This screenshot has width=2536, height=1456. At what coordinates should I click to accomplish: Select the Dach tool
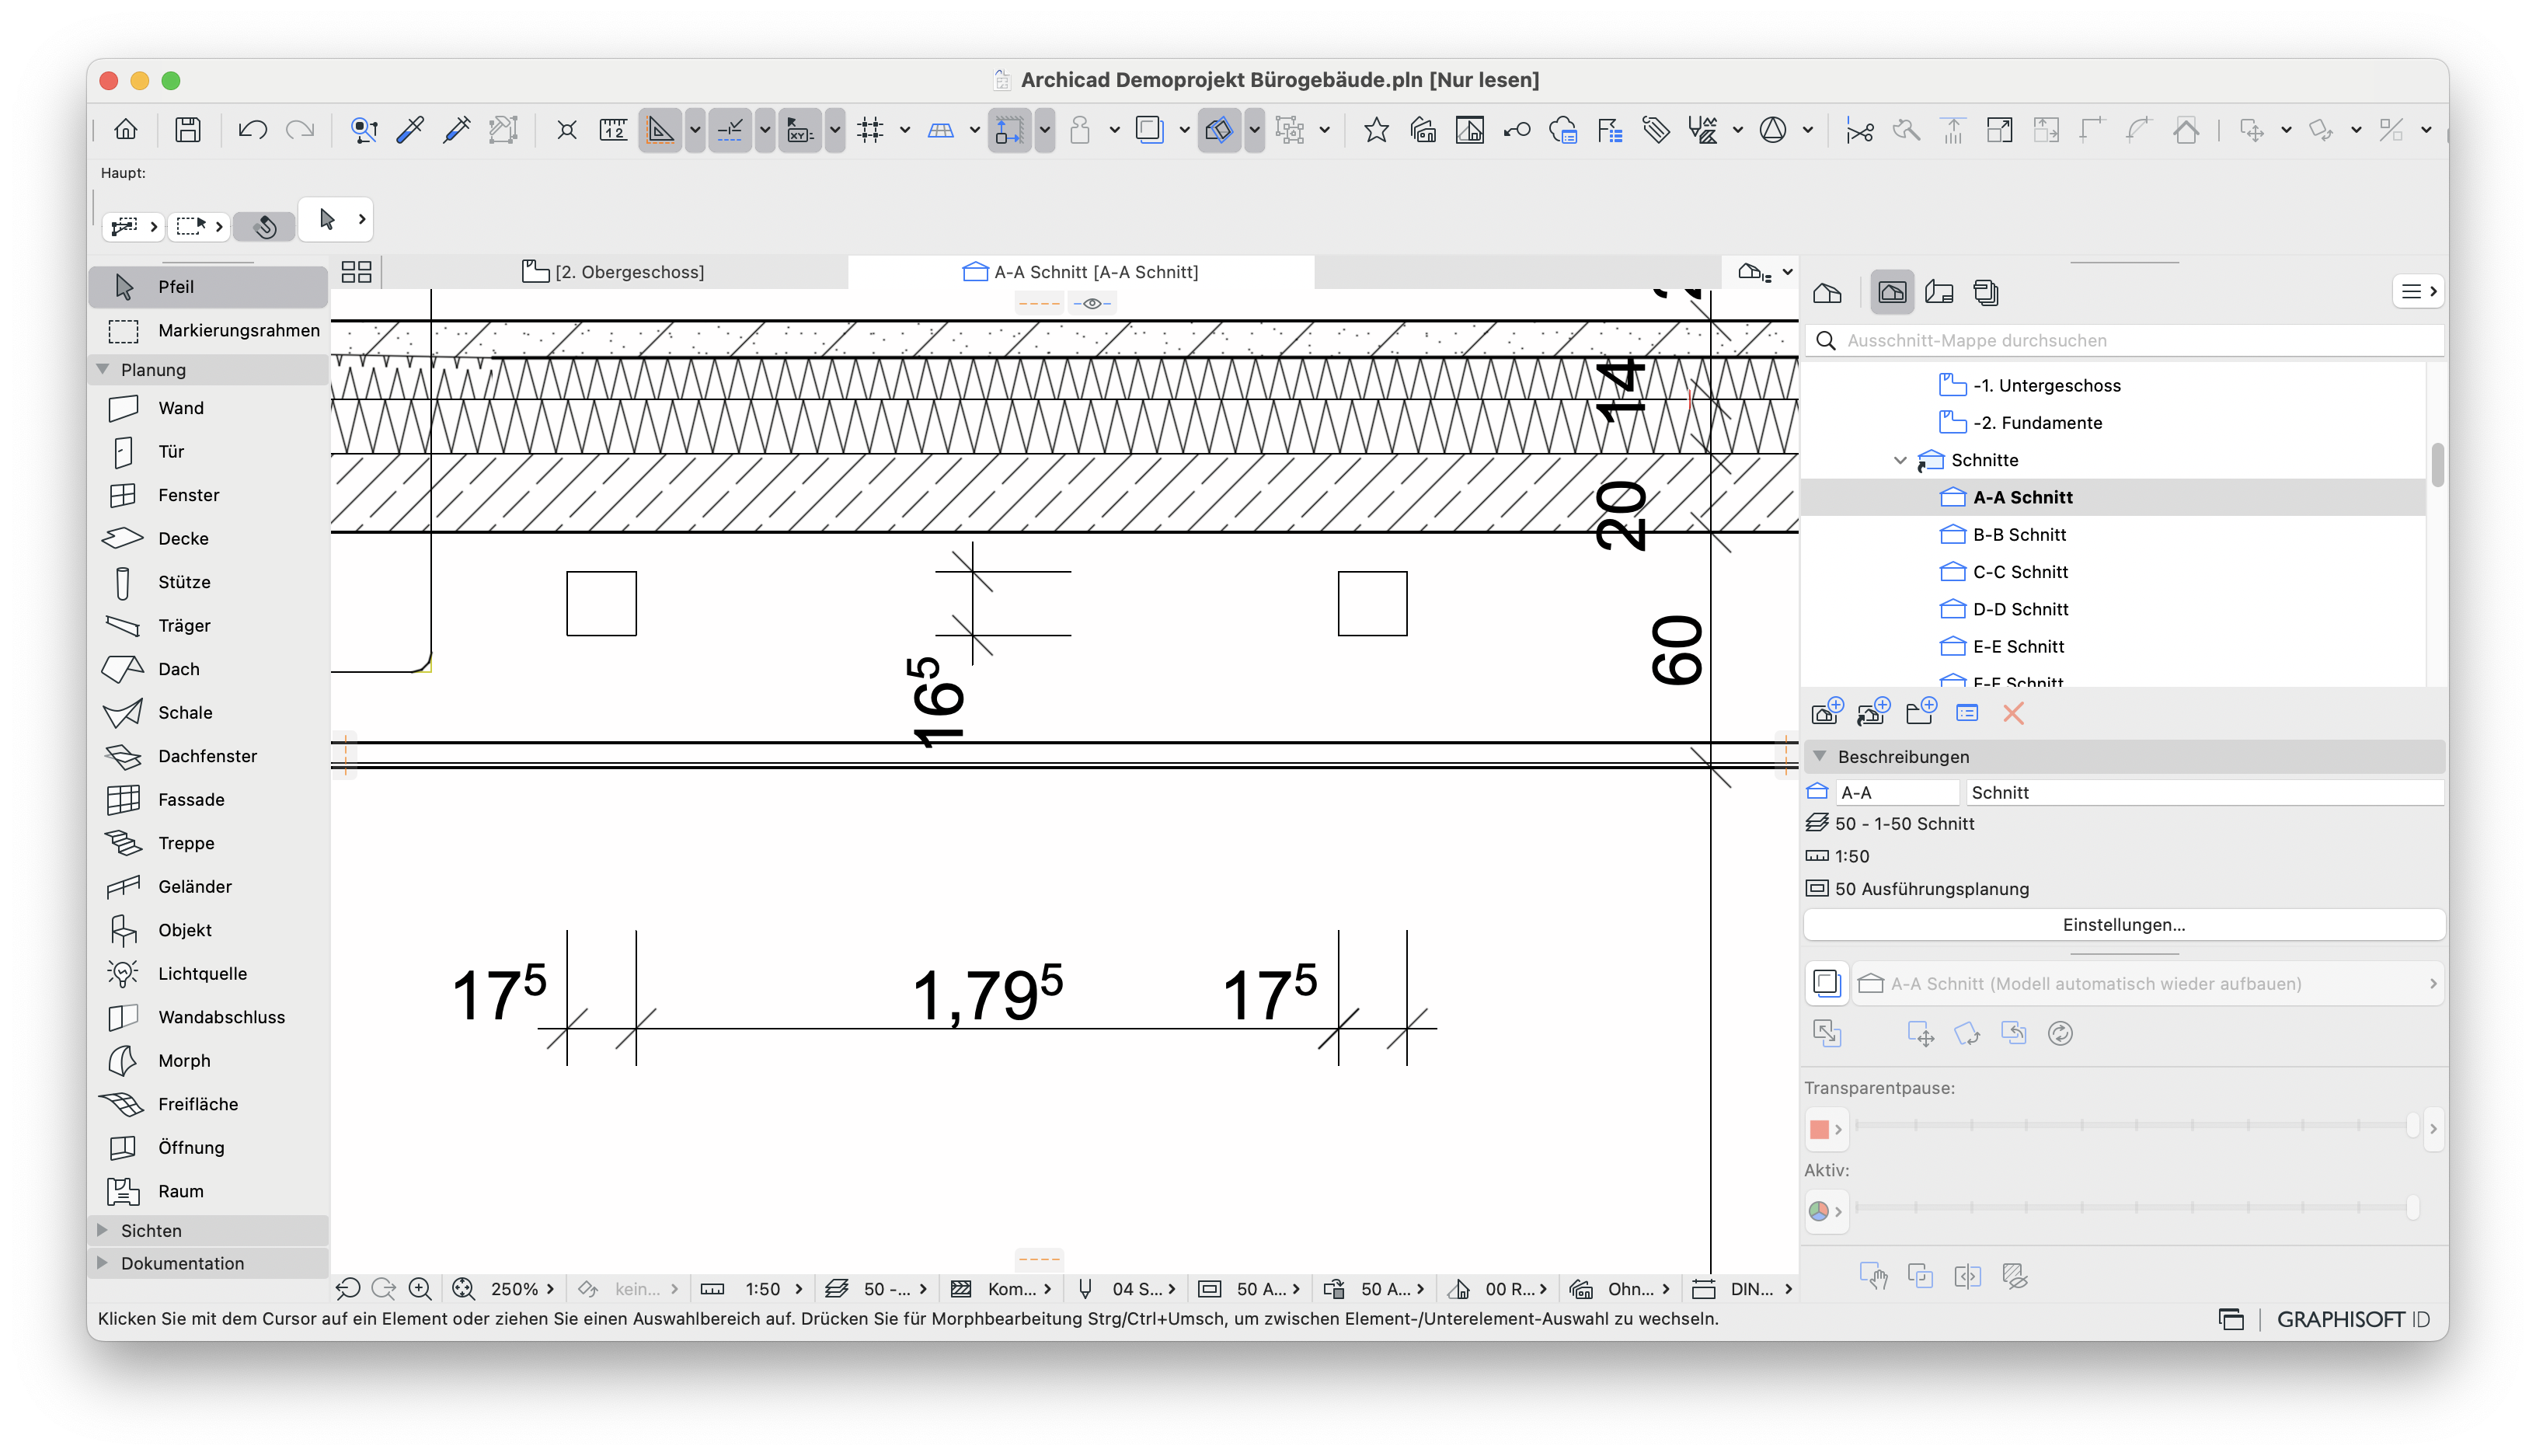[x=208, y=669]
